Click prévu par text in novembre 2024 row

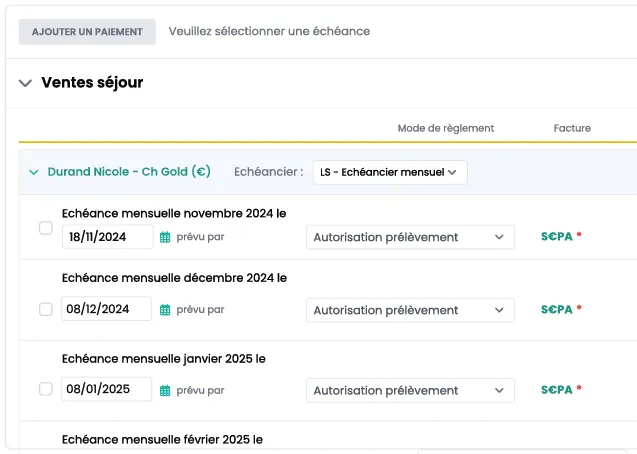coord(200,237)
